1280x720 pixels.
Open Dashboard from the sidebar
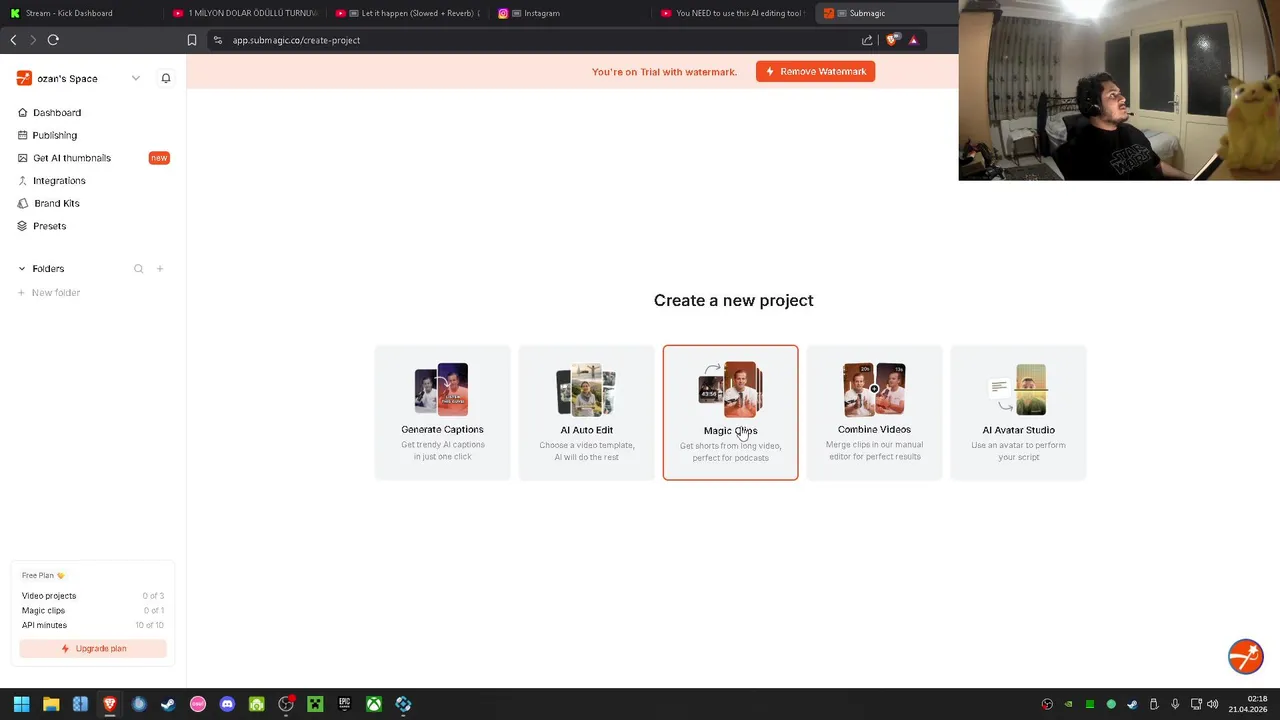[57, 113]
